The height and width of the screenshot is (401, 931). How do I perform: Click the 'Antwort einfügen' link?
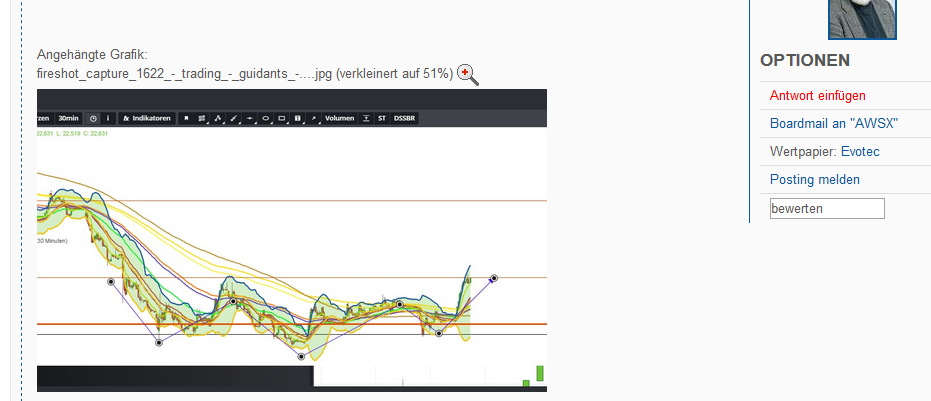(x=818, y=96)
